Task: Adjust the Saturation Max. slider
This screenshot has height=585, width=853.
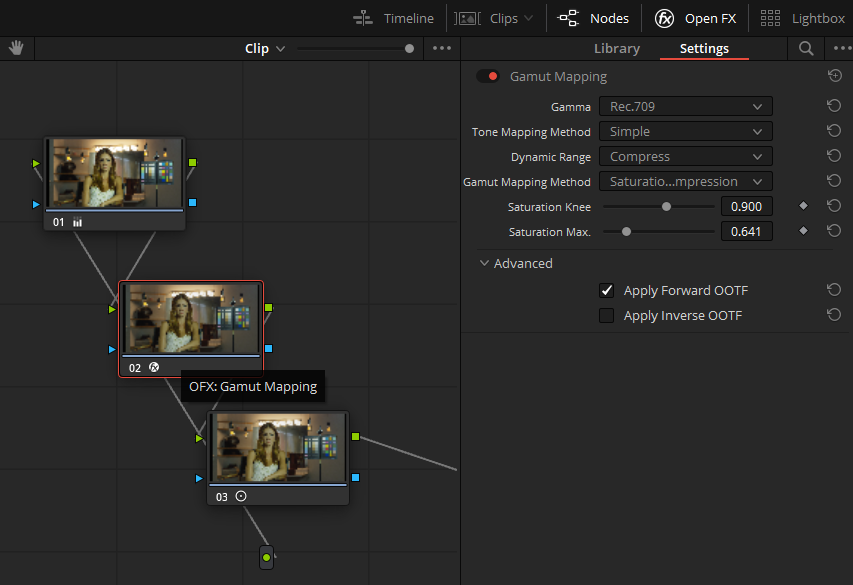Action: click(x=626, y=232)
